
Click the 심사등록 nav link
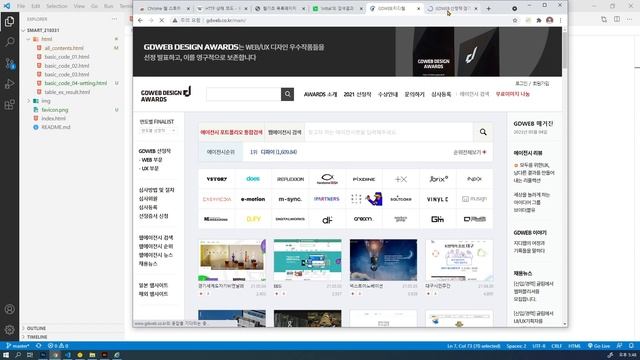coord(441,94)
